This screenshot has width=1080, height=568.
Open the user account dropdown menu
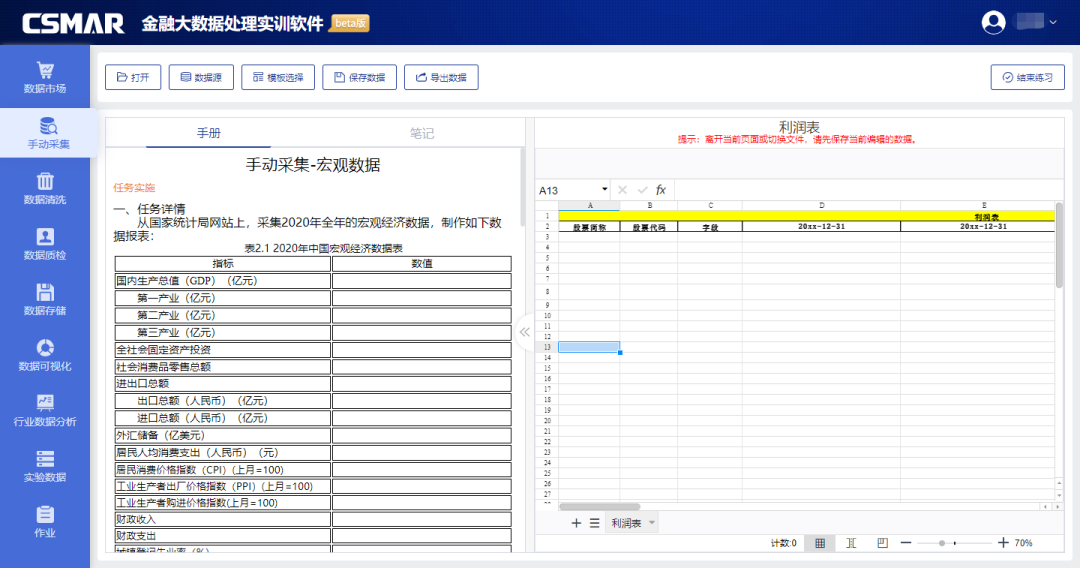click(1053, 22)
